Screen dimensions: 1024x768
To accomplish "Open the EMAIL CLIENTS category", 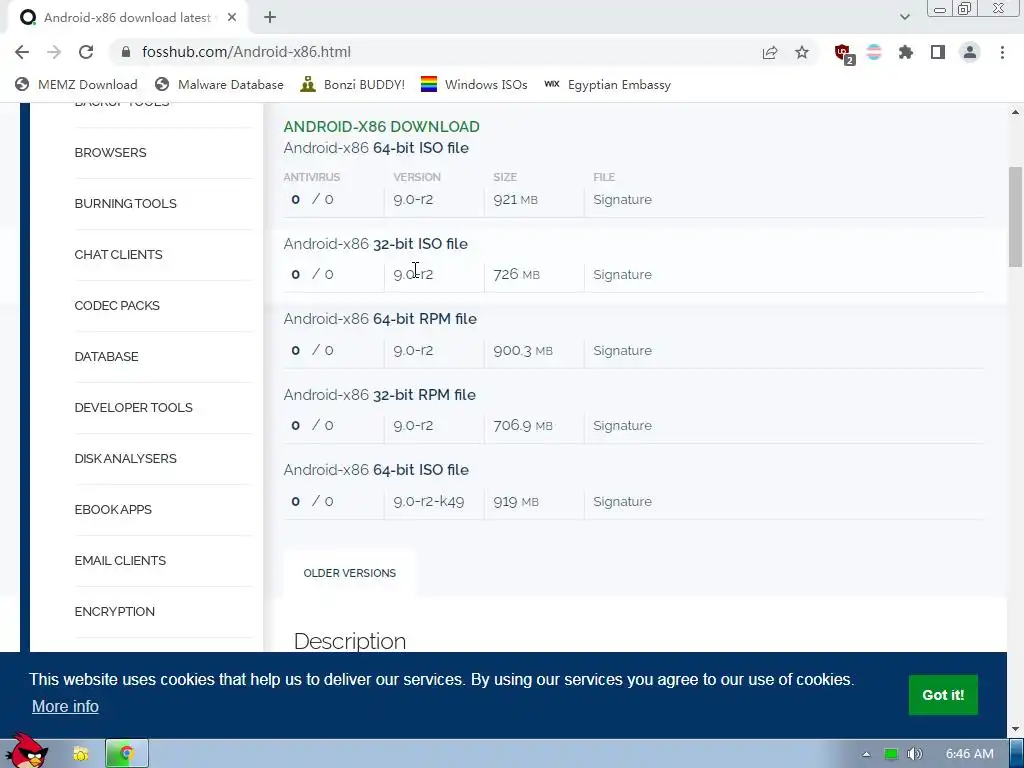I will pyautogui.click(x=120, y=560).
